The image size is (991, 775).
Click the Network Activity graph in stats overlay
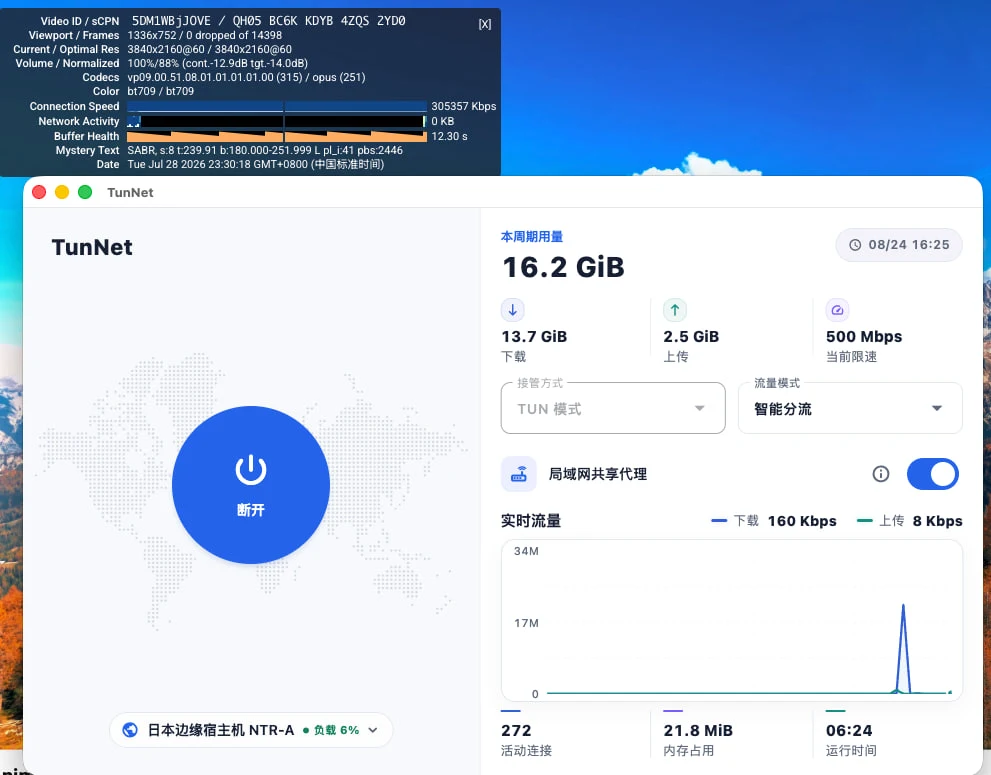277,121
